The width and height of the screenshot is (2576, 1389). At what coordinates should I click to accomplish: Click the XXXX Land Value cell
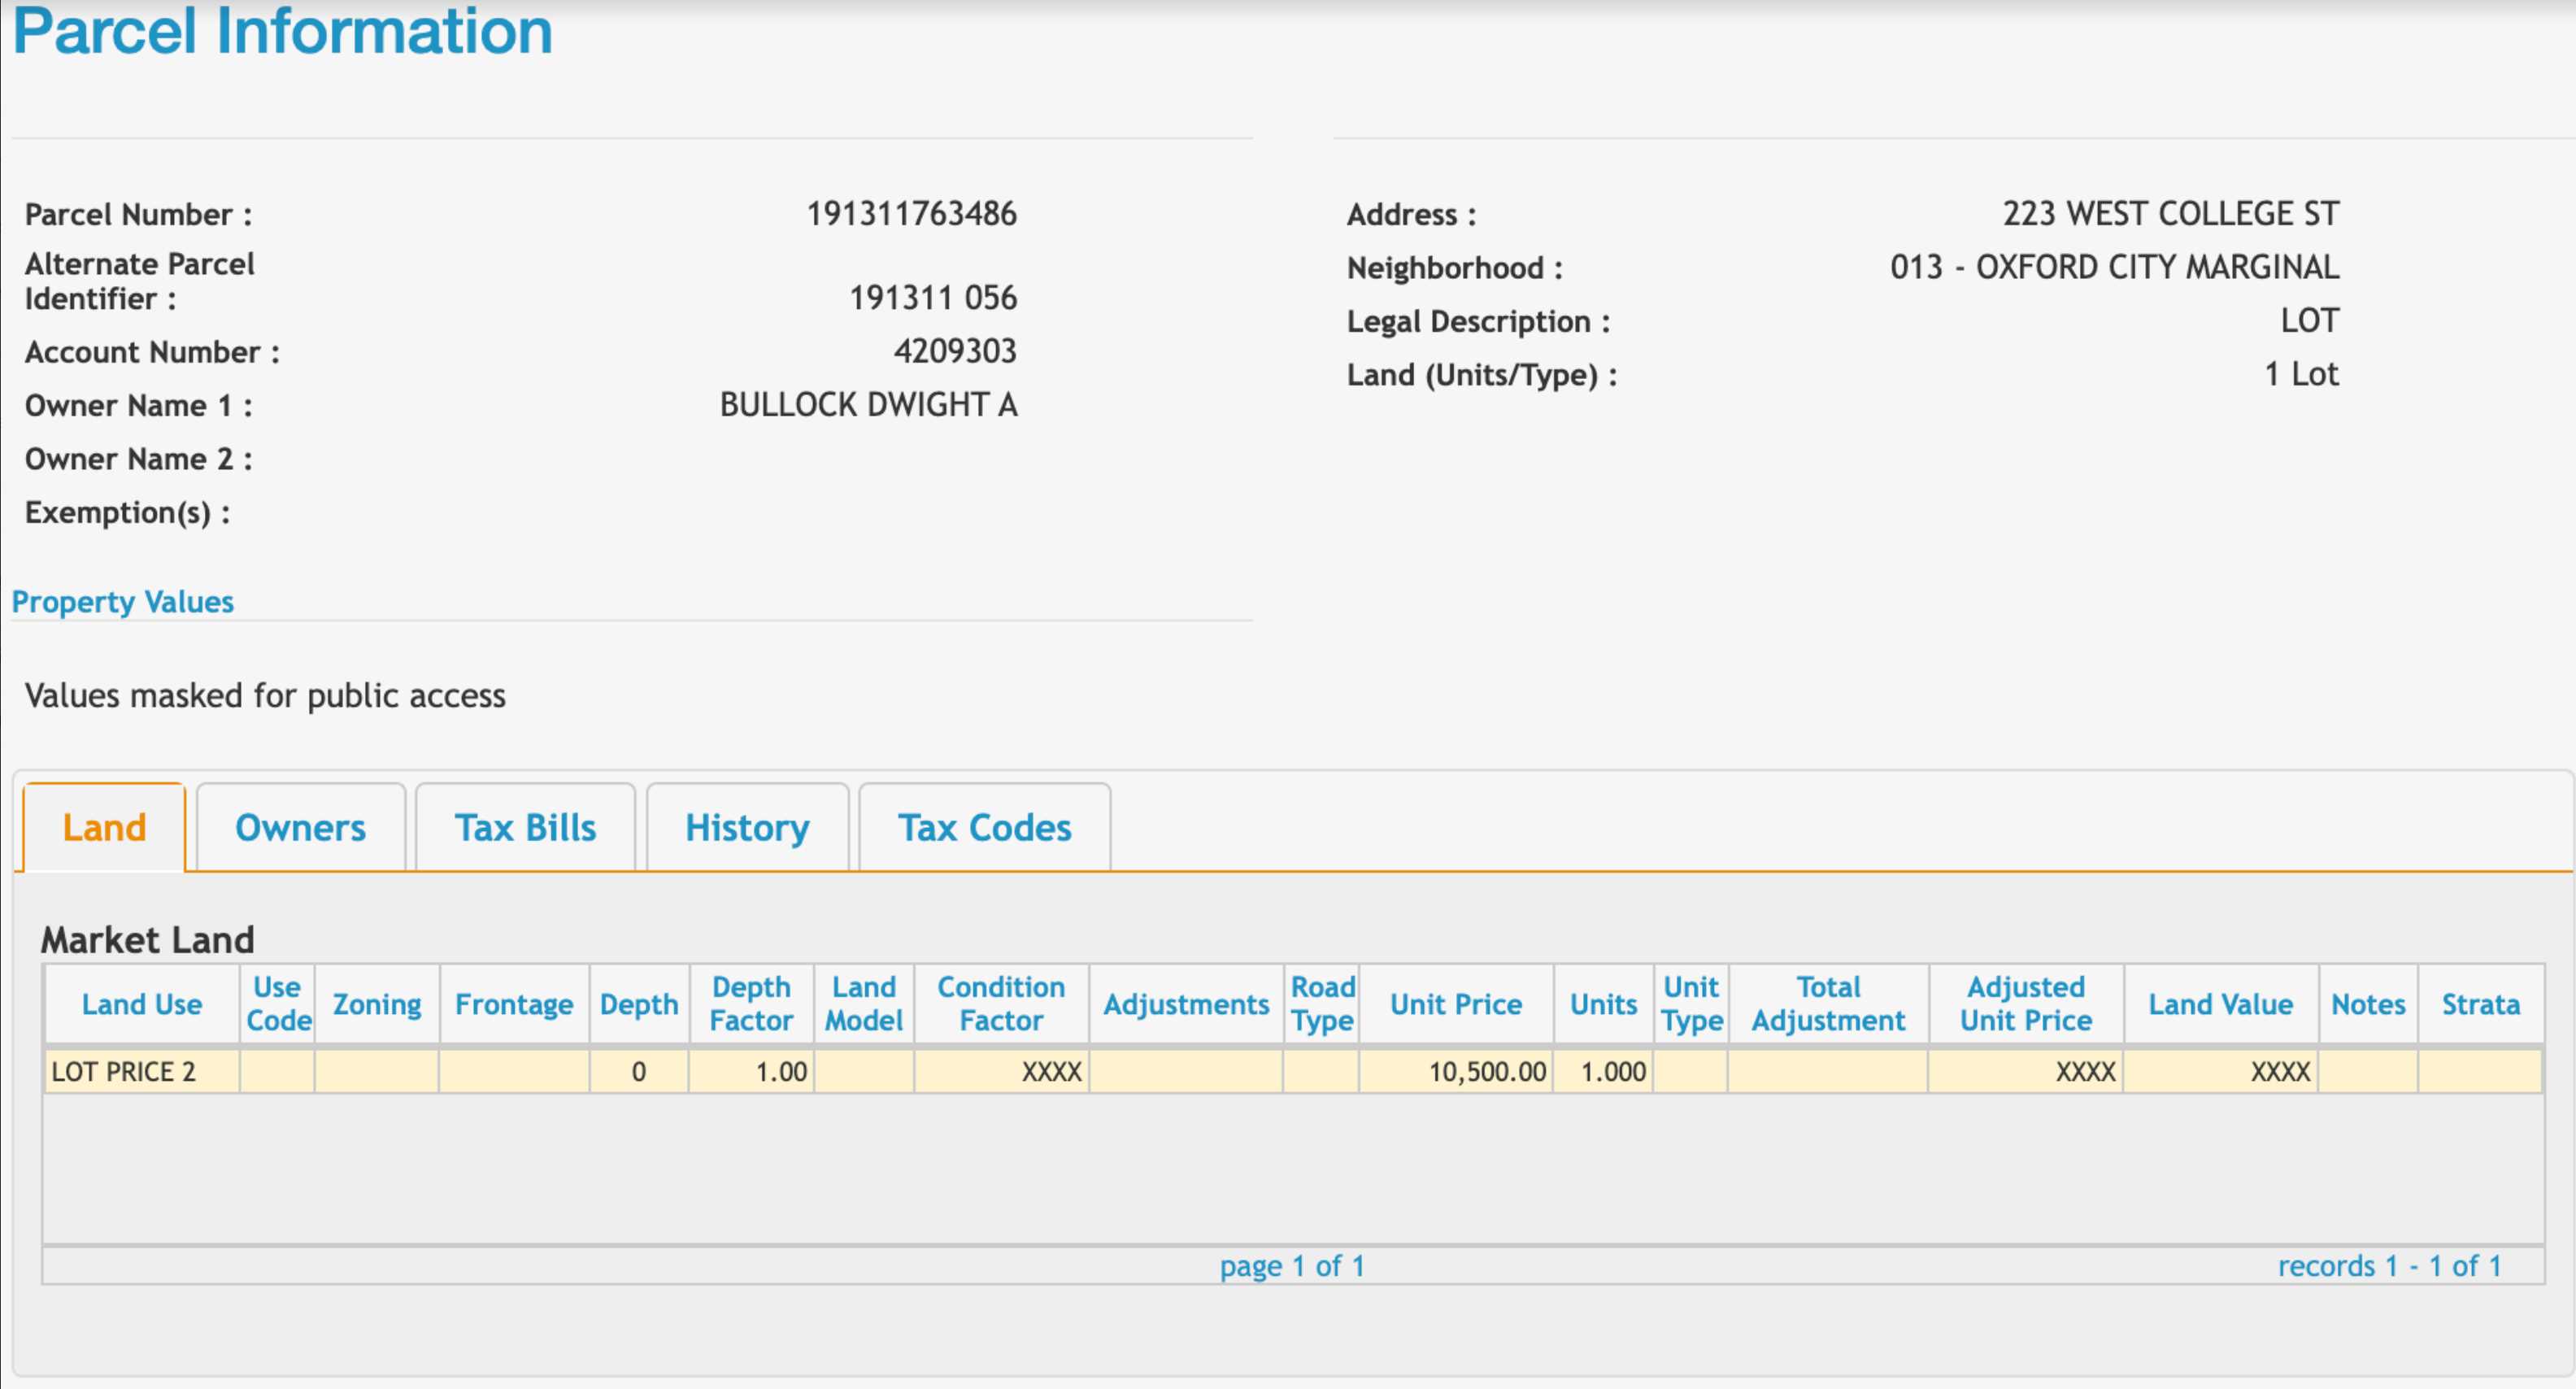coord(2221,1072)
